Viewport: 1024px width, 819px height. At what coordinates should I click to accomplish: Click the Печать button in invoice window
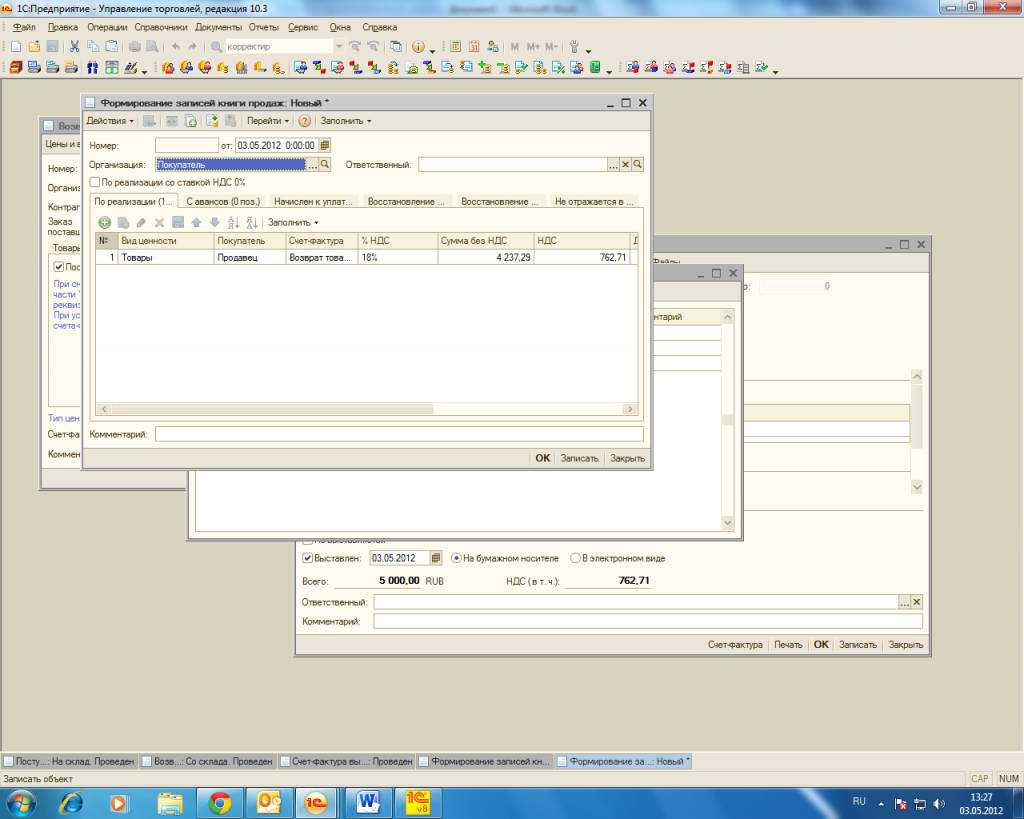[x=788, y=645]
